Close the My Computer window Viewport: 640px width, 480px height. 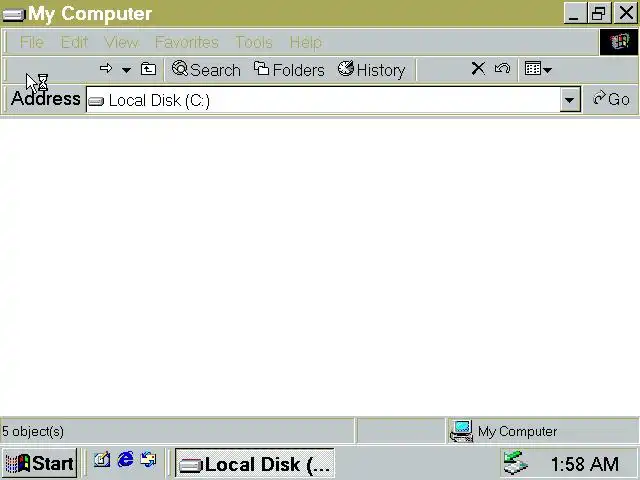tap(625, 13)
